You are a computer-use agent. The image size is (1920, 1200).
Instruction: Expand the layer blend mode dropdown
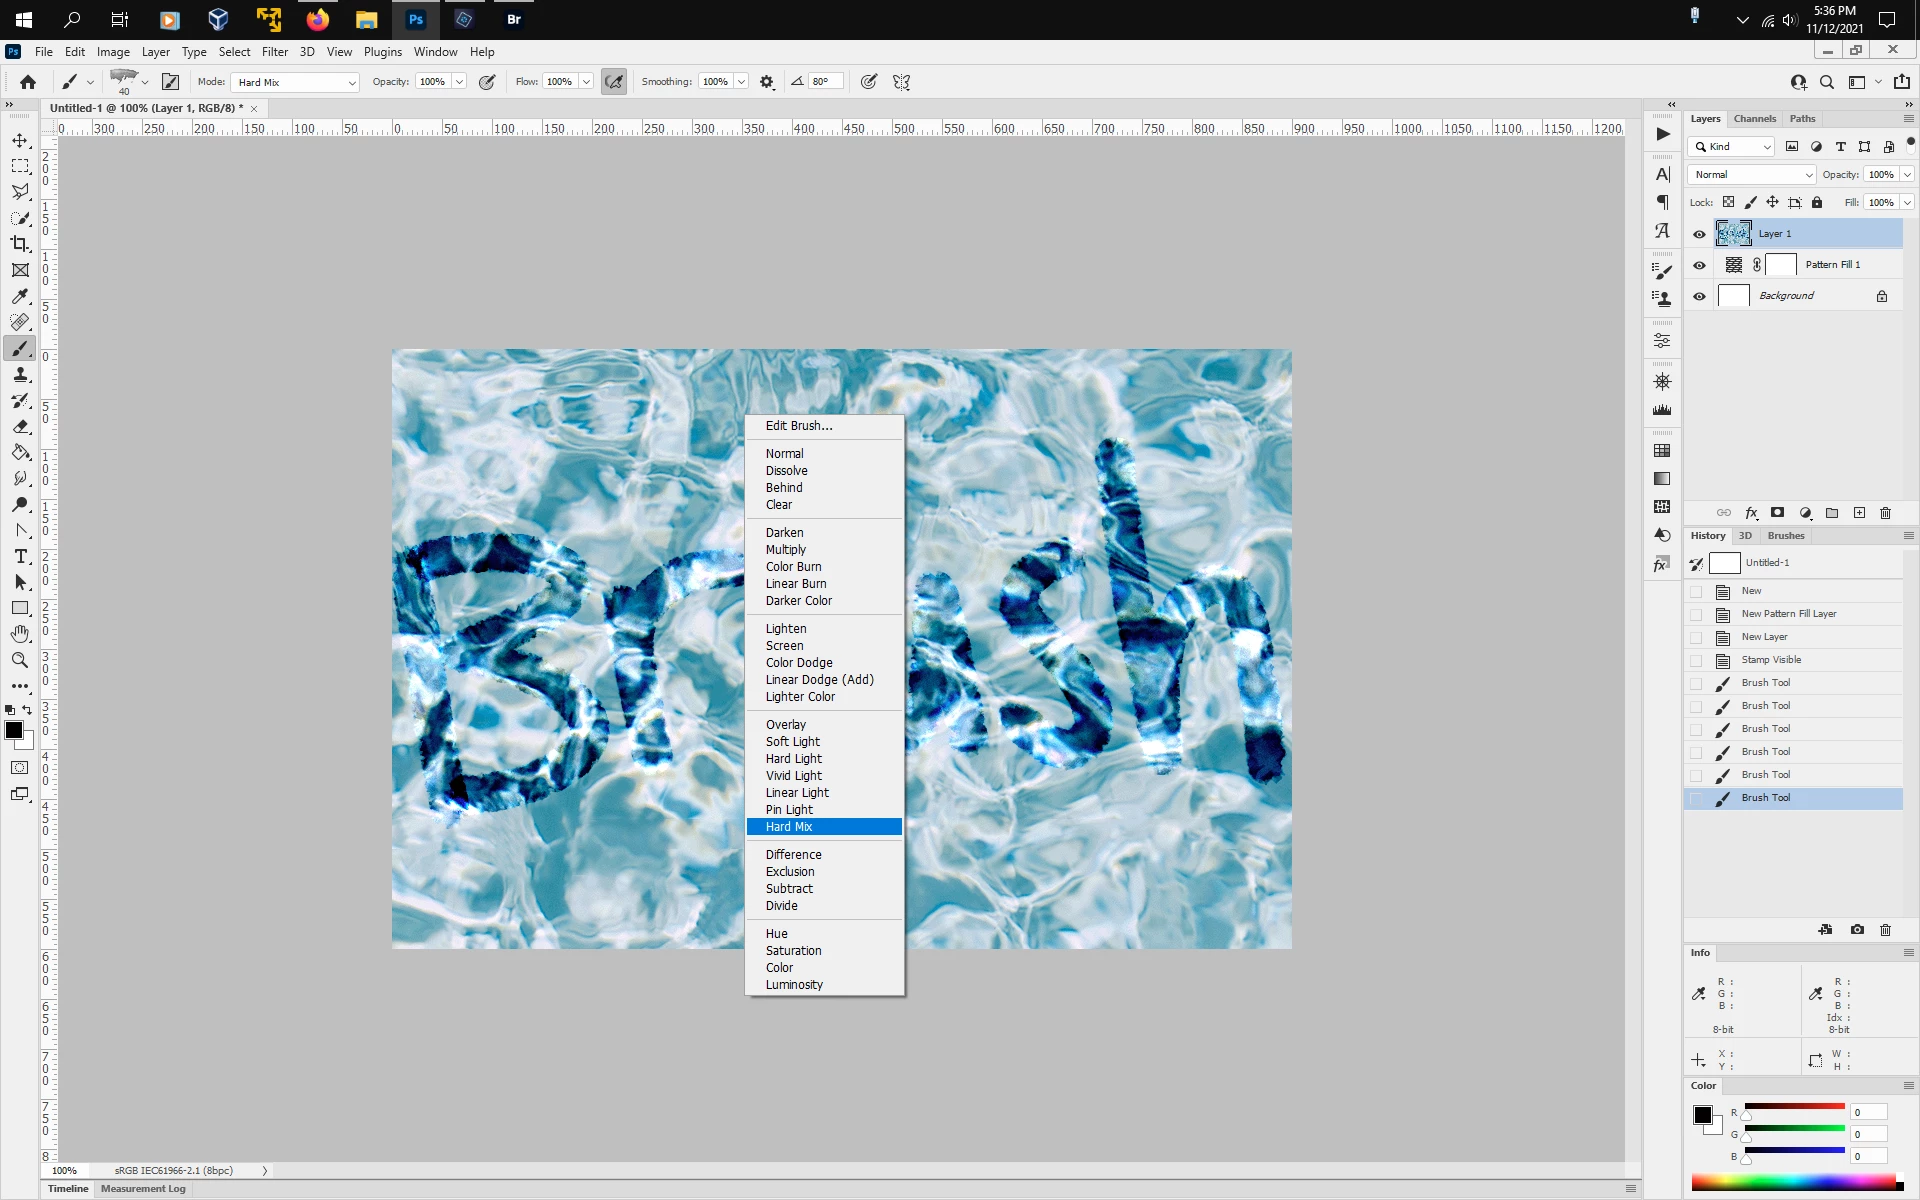point(1752,174)
